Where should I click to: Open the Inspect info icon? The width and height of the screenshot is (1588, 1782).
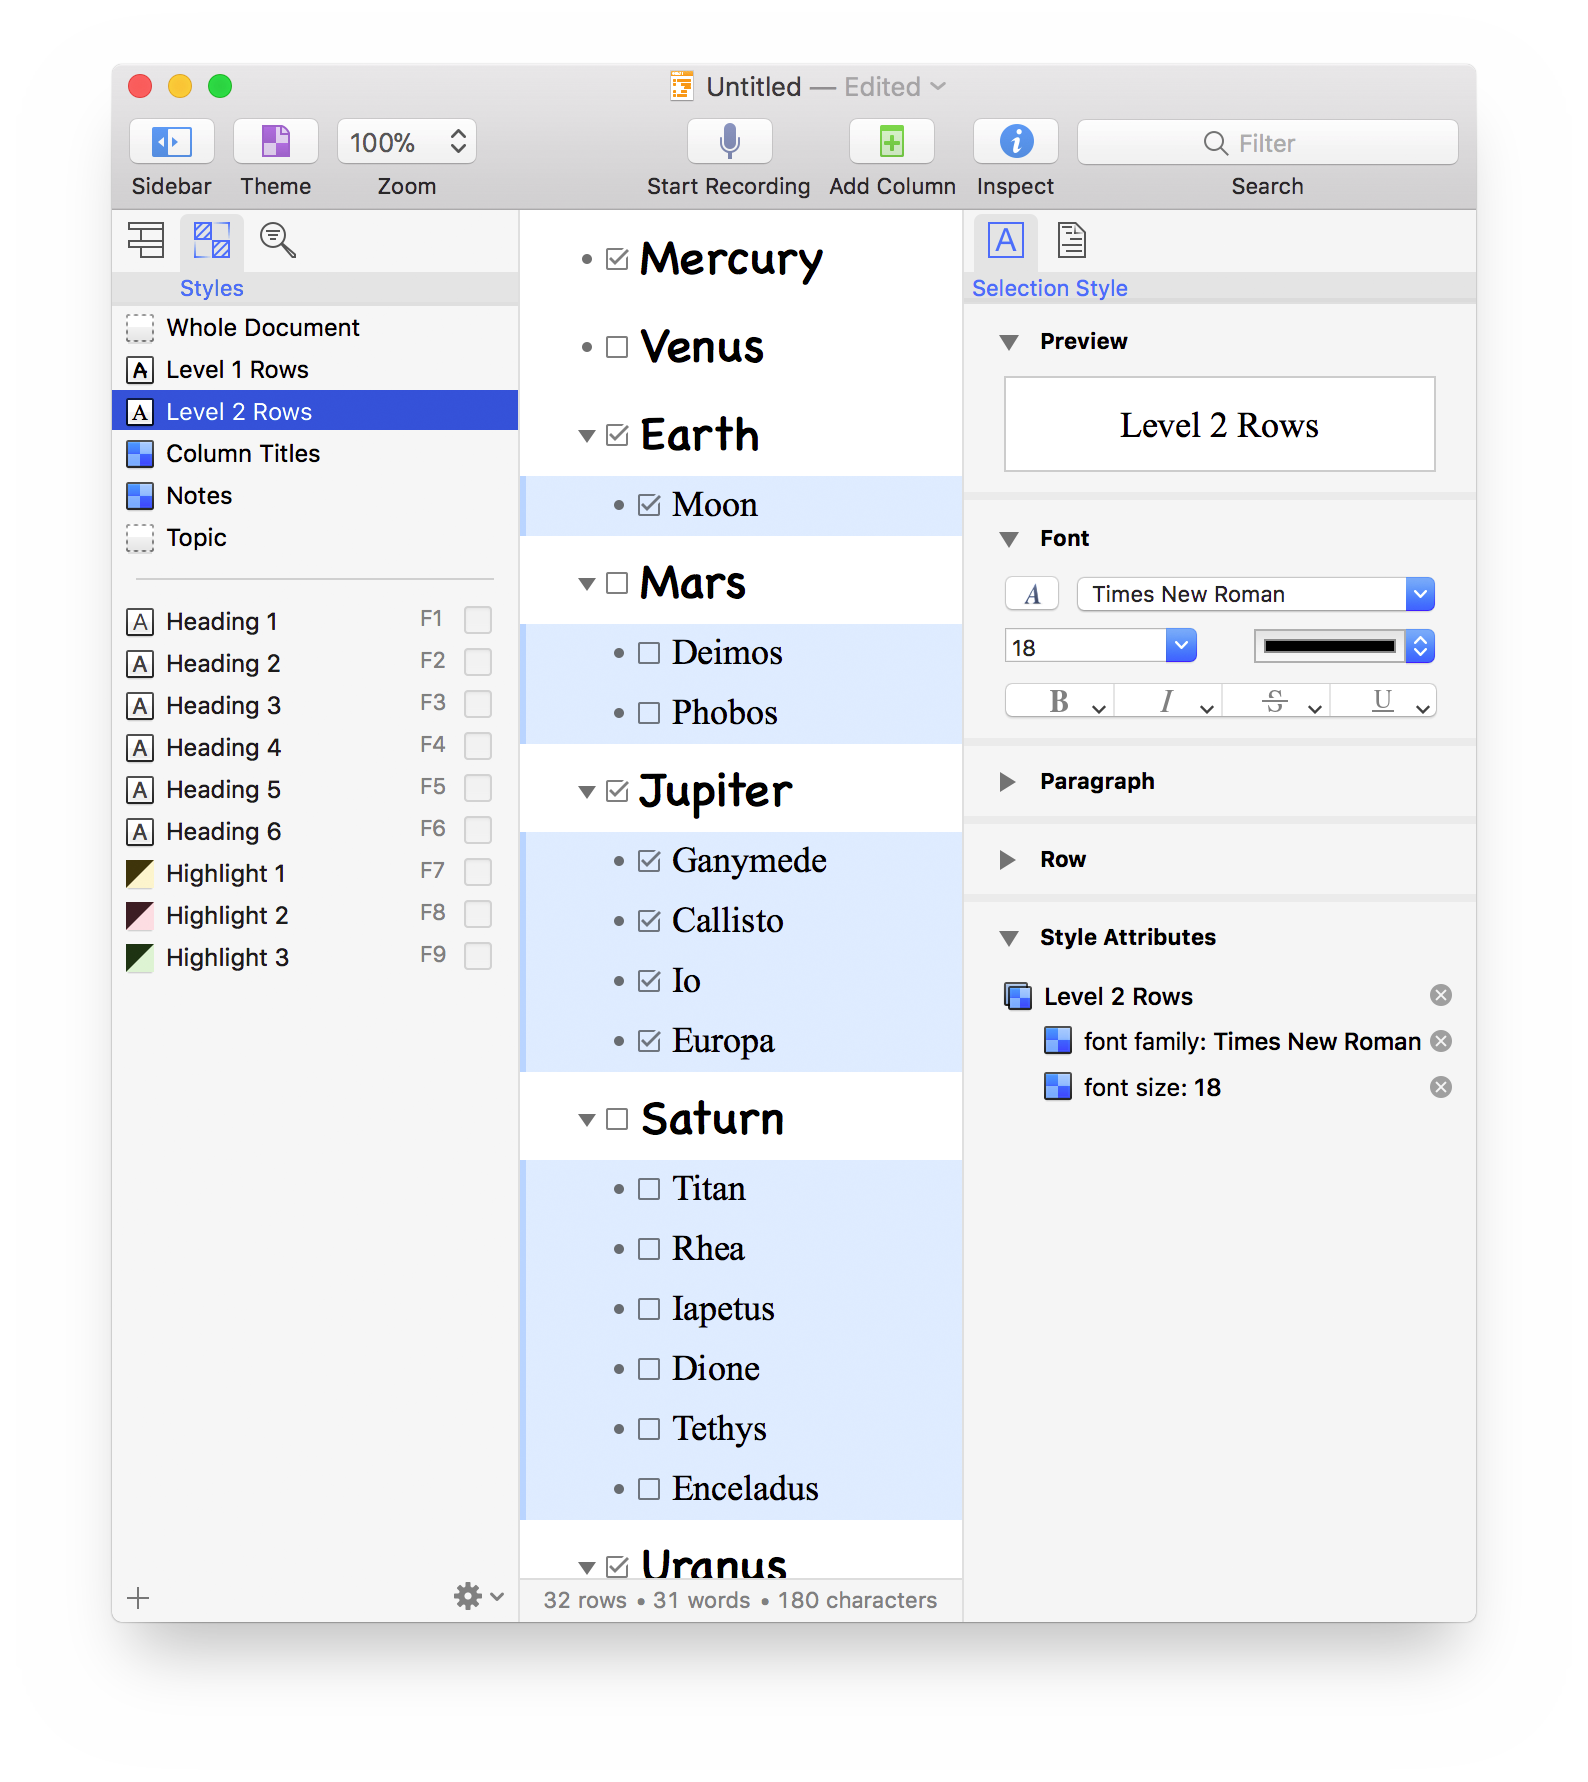[1016, 142]
